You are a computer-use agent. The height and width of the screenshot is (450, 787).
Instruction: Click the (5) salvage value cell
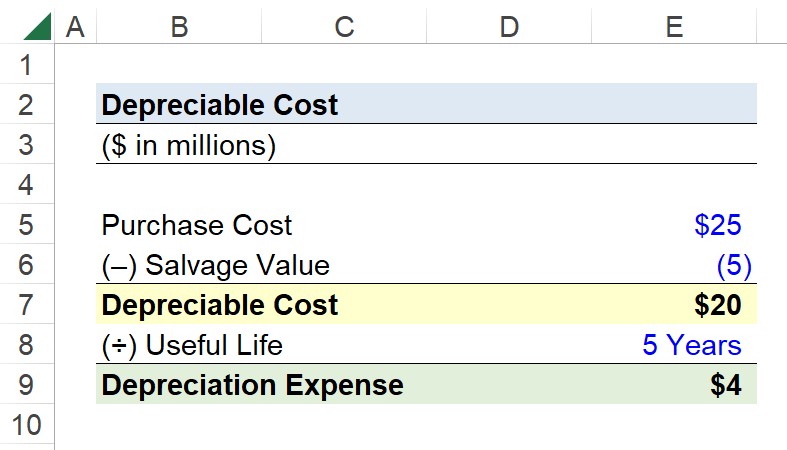(734, 265)
